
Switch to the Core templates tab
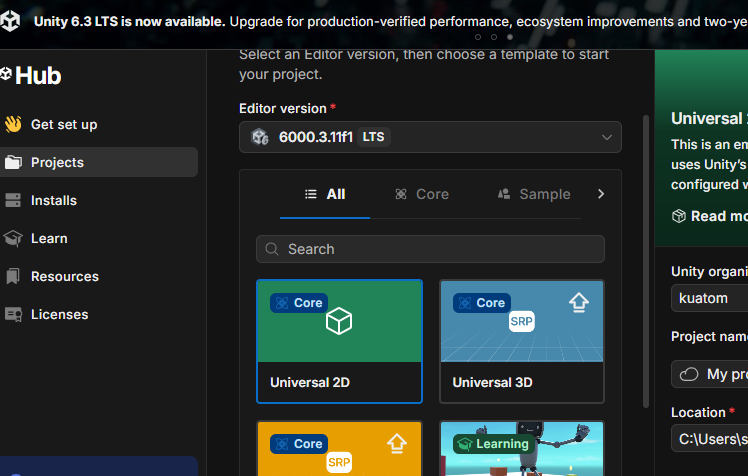coord(422,194)
